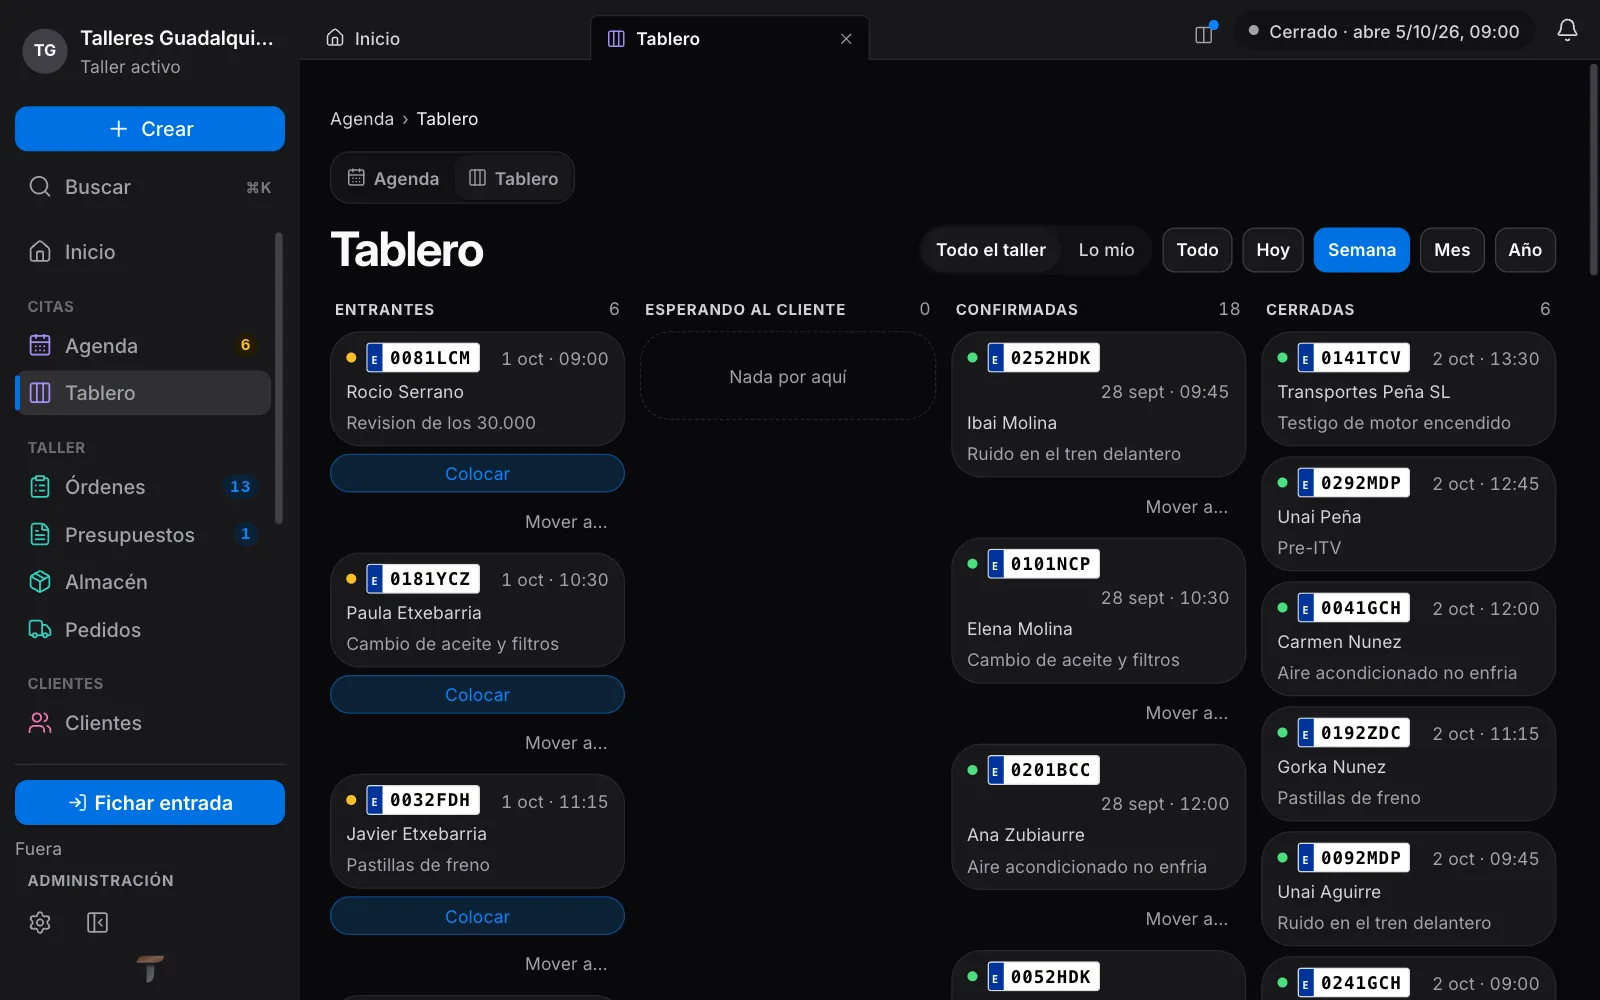Image resolution: width=1600 pixels, height=1000 pixels.
Task: Collapse the sidebar with the panel icon
Action: [97, 922]
